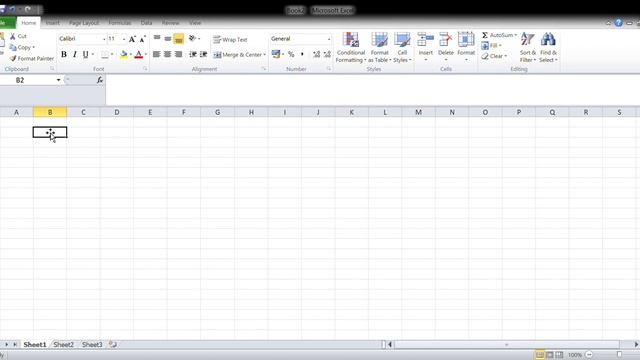This screenshot has height=360, width=640.
Task: Open the orientation text angle icon
Action: pos(192,38)
